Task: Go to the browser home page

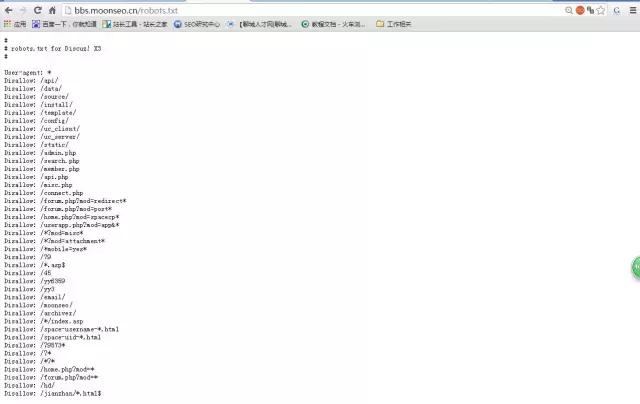Action: 52,10
